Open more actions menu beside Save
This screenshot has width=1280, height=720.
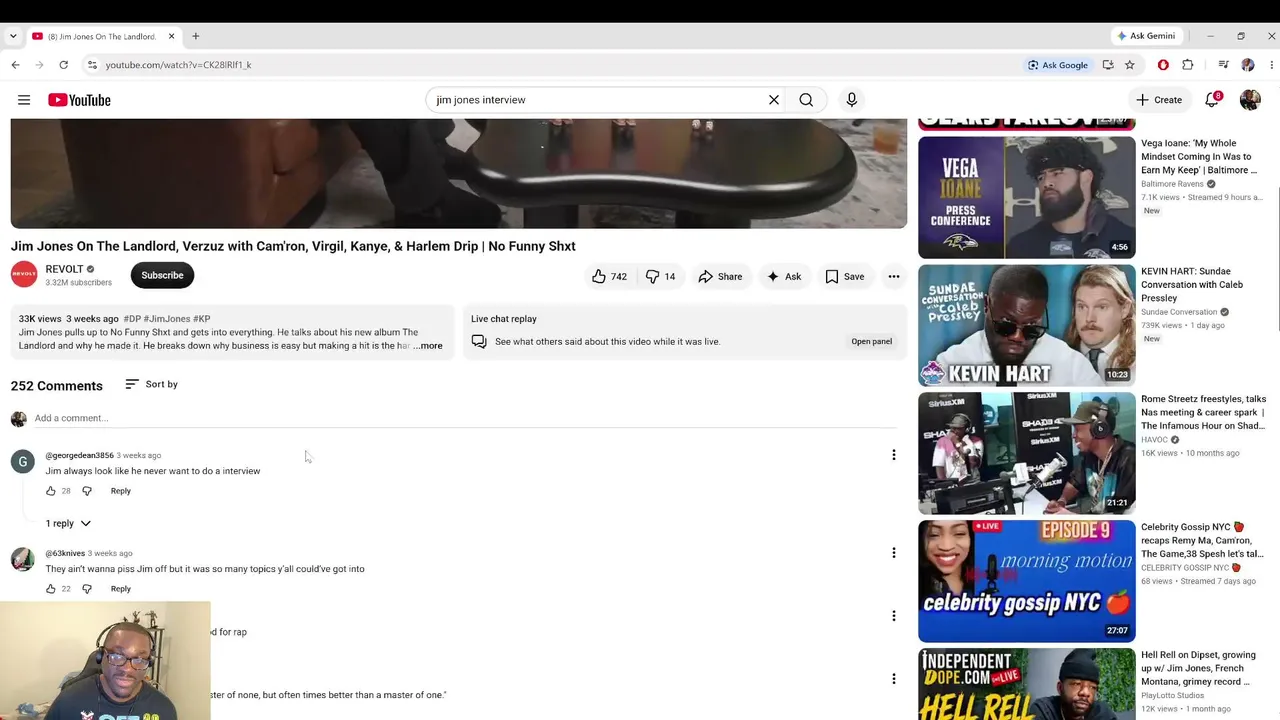(894, 276)
